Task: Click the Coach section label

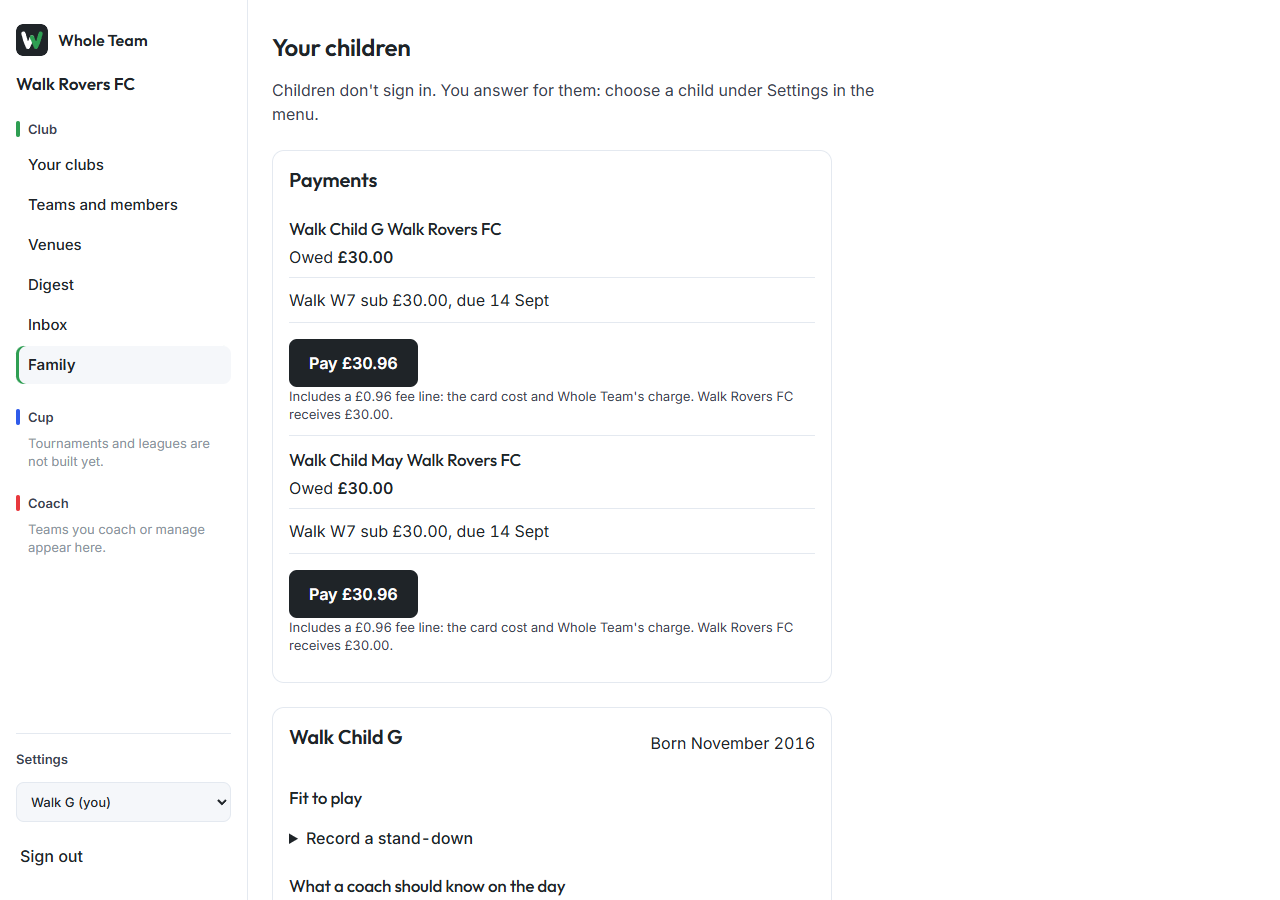Action: 48,503
